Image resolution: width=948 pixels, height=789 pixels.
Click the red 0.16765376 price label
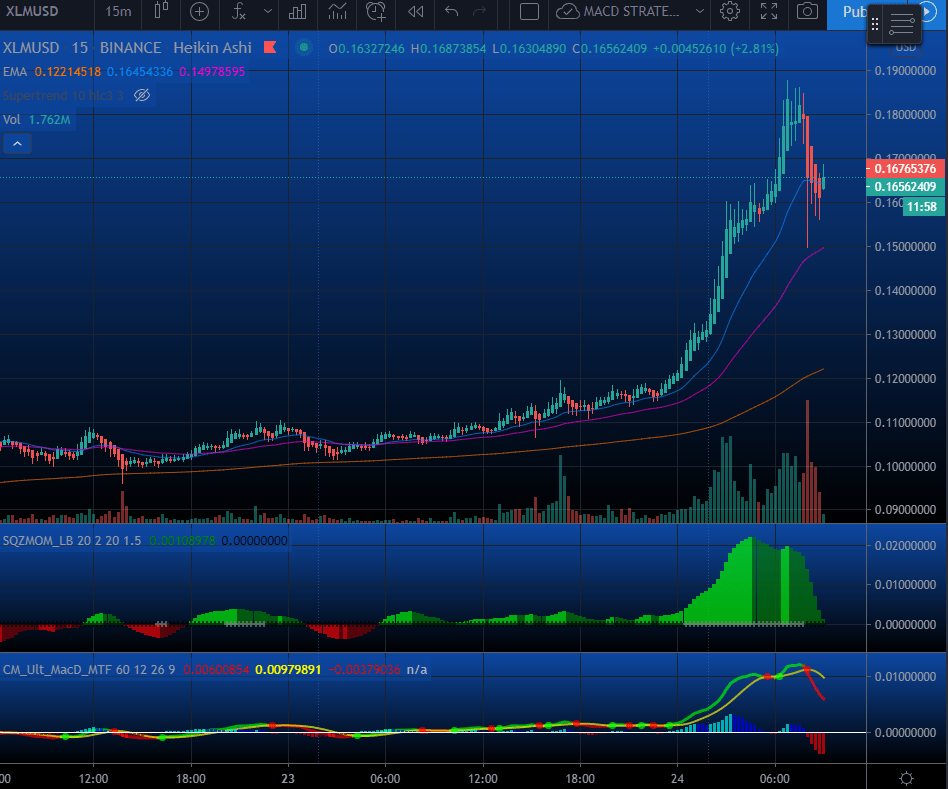coord(905,169)
